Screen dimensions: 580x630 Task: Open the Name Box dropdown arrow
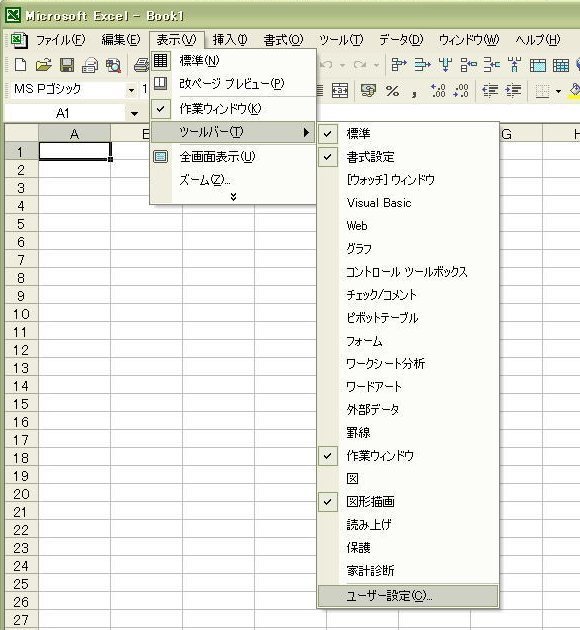coord(135,114)
